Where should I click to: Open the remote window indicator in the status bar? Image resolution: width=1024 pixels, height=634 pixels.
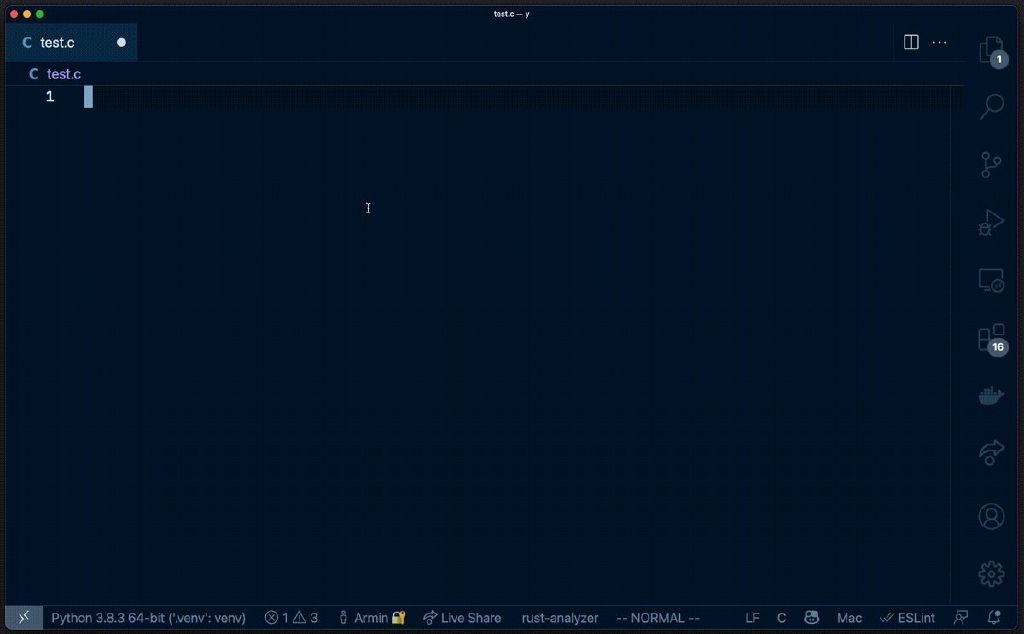click(x=24, y=617)
